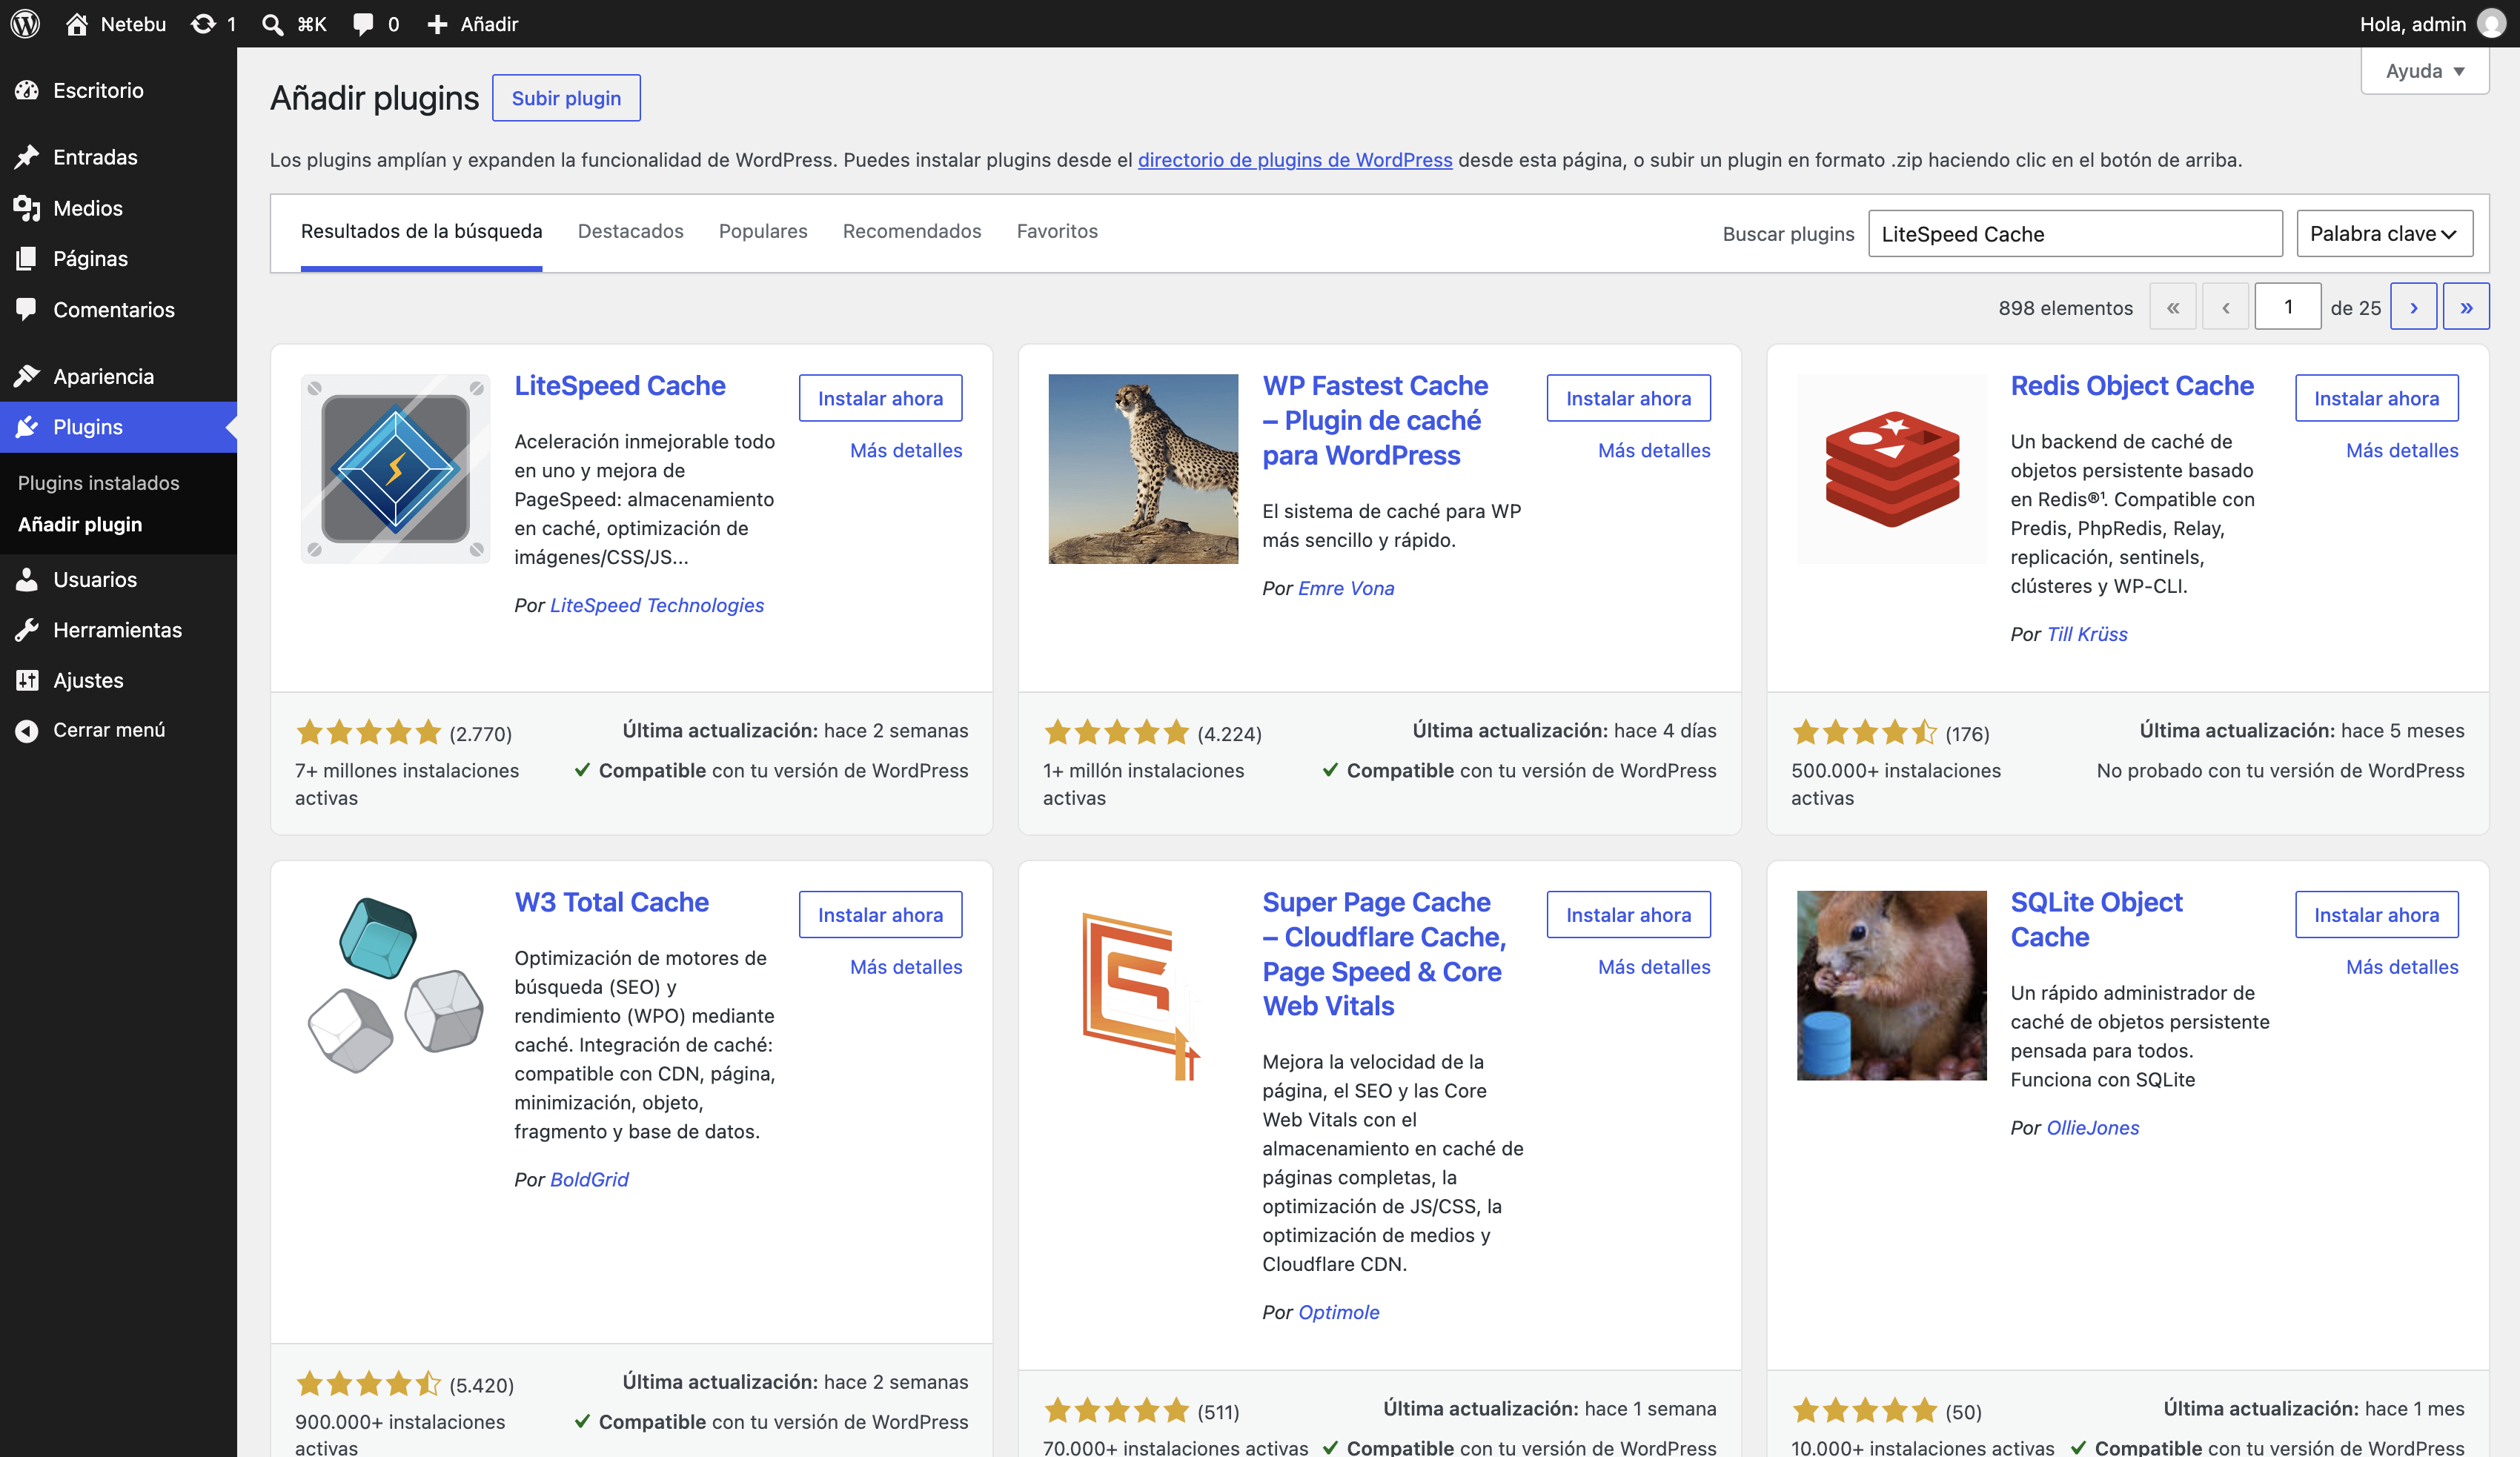2520x1457 pixels.
Task: Open the Palabra clave search type dropdown
Action: tap(2384, 233)
